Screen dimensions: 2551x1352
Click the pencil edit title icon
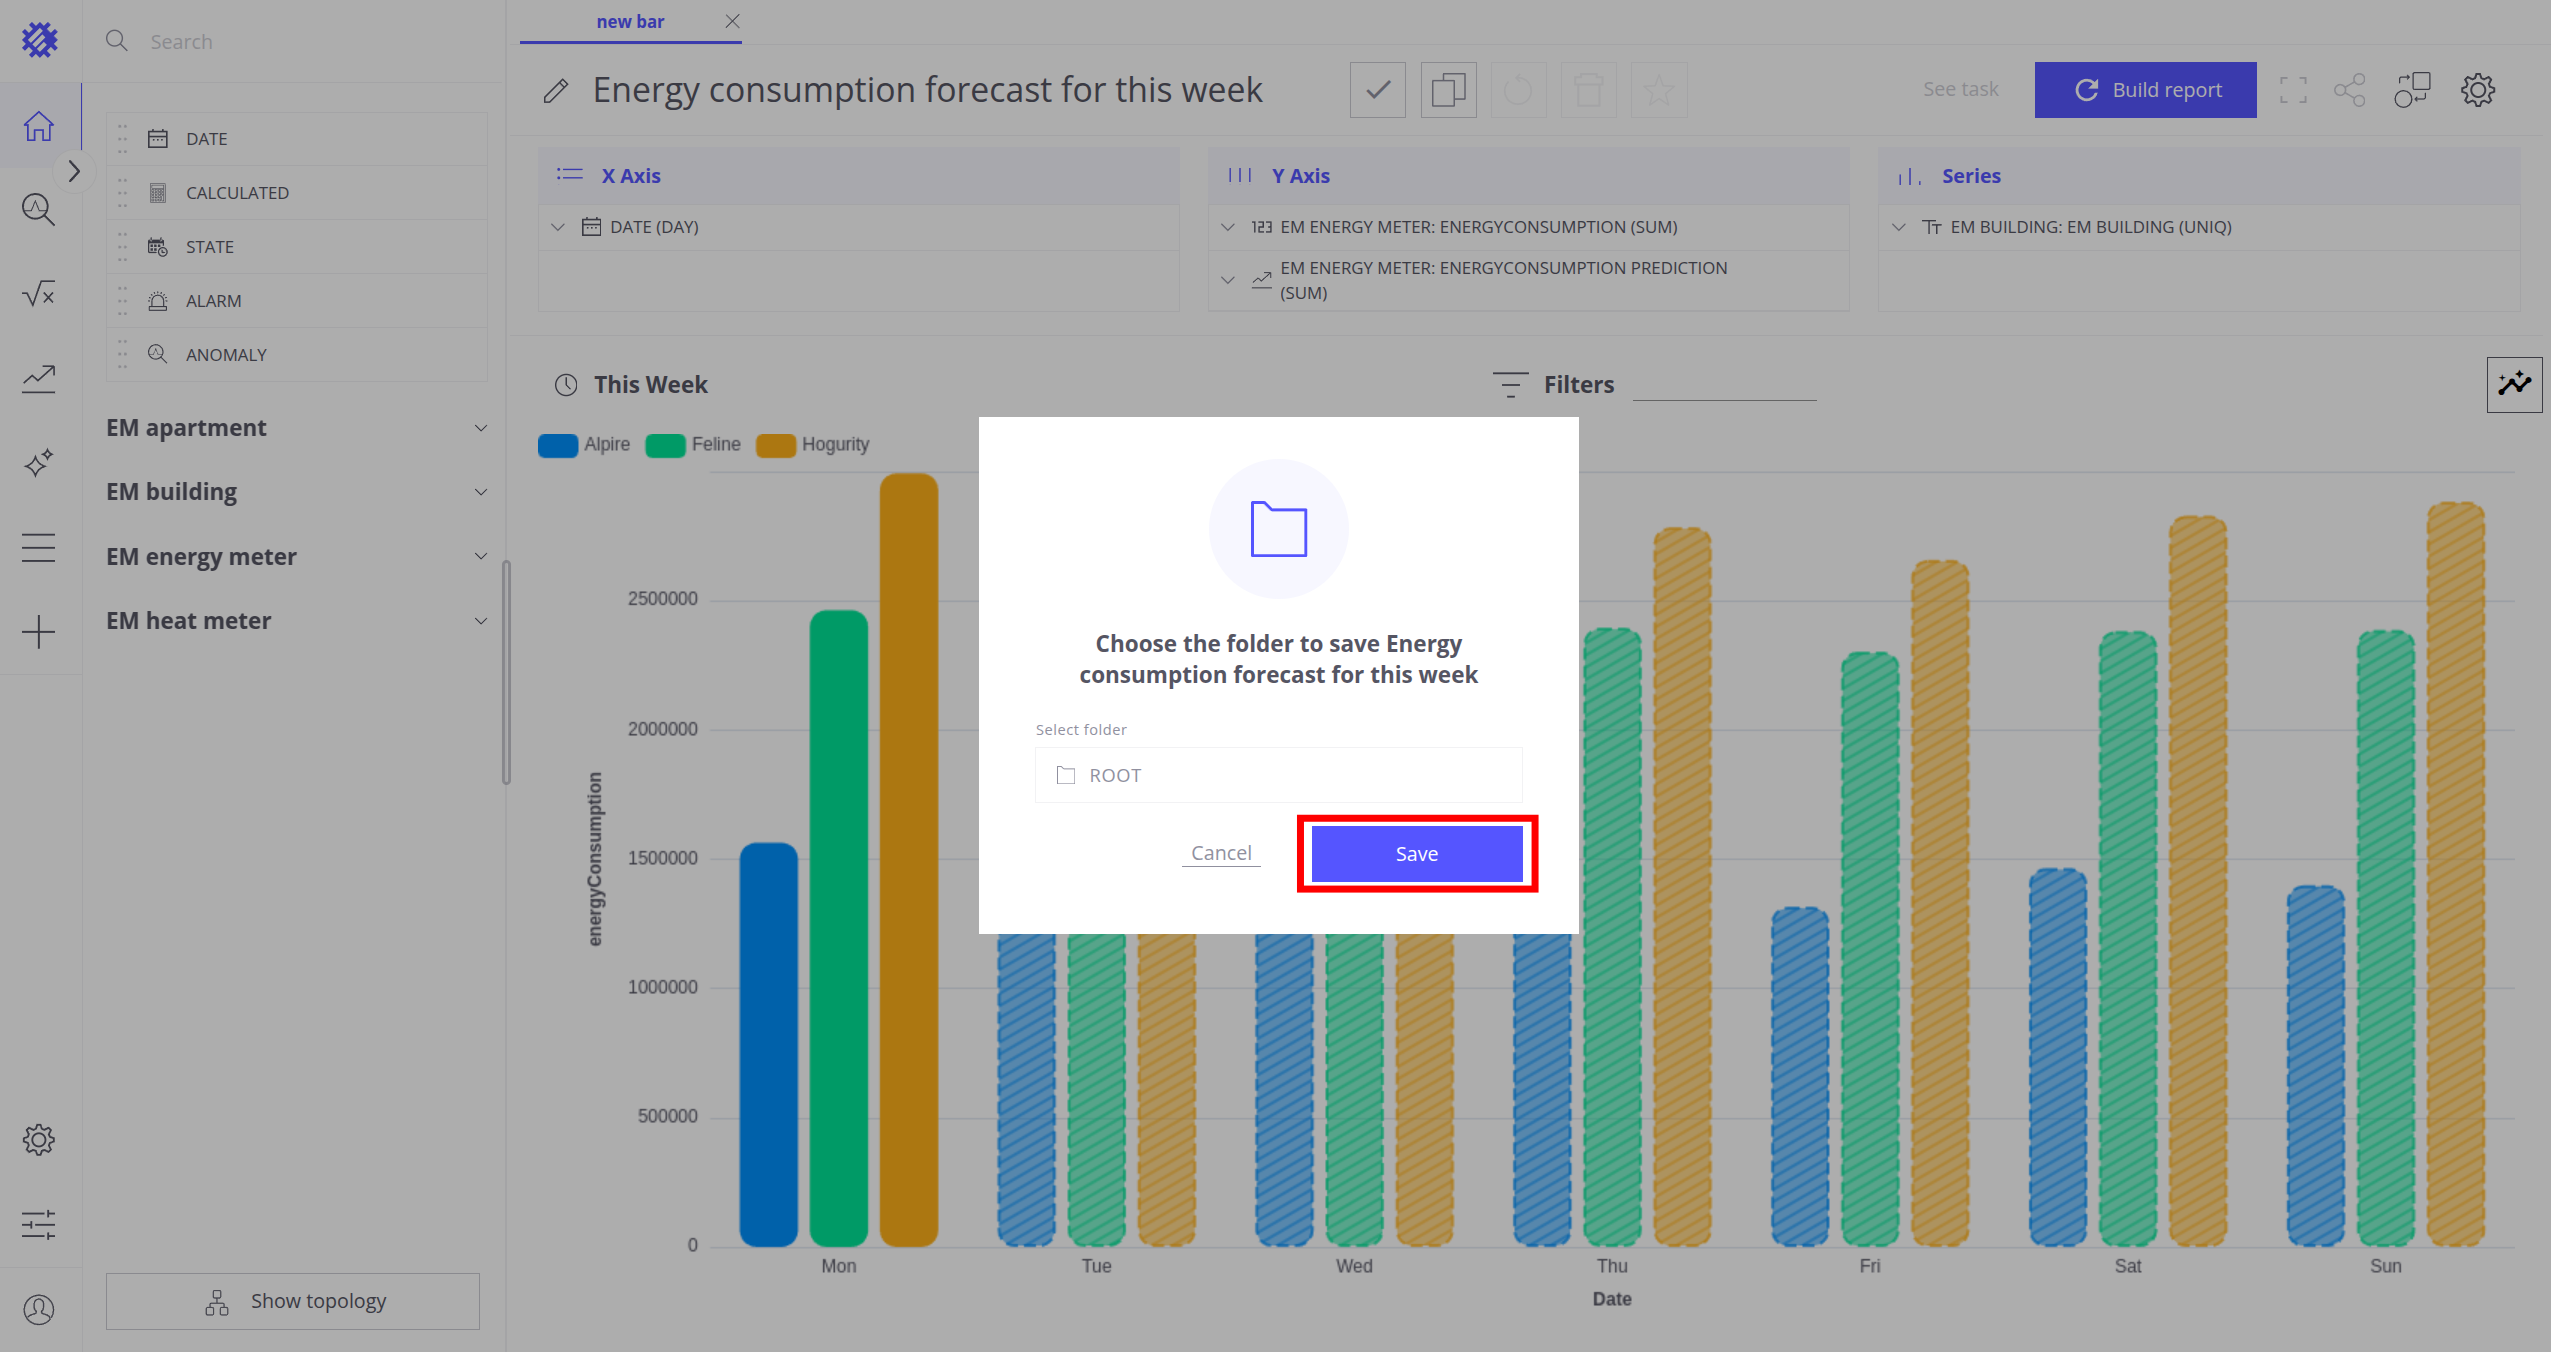point(556,91)
